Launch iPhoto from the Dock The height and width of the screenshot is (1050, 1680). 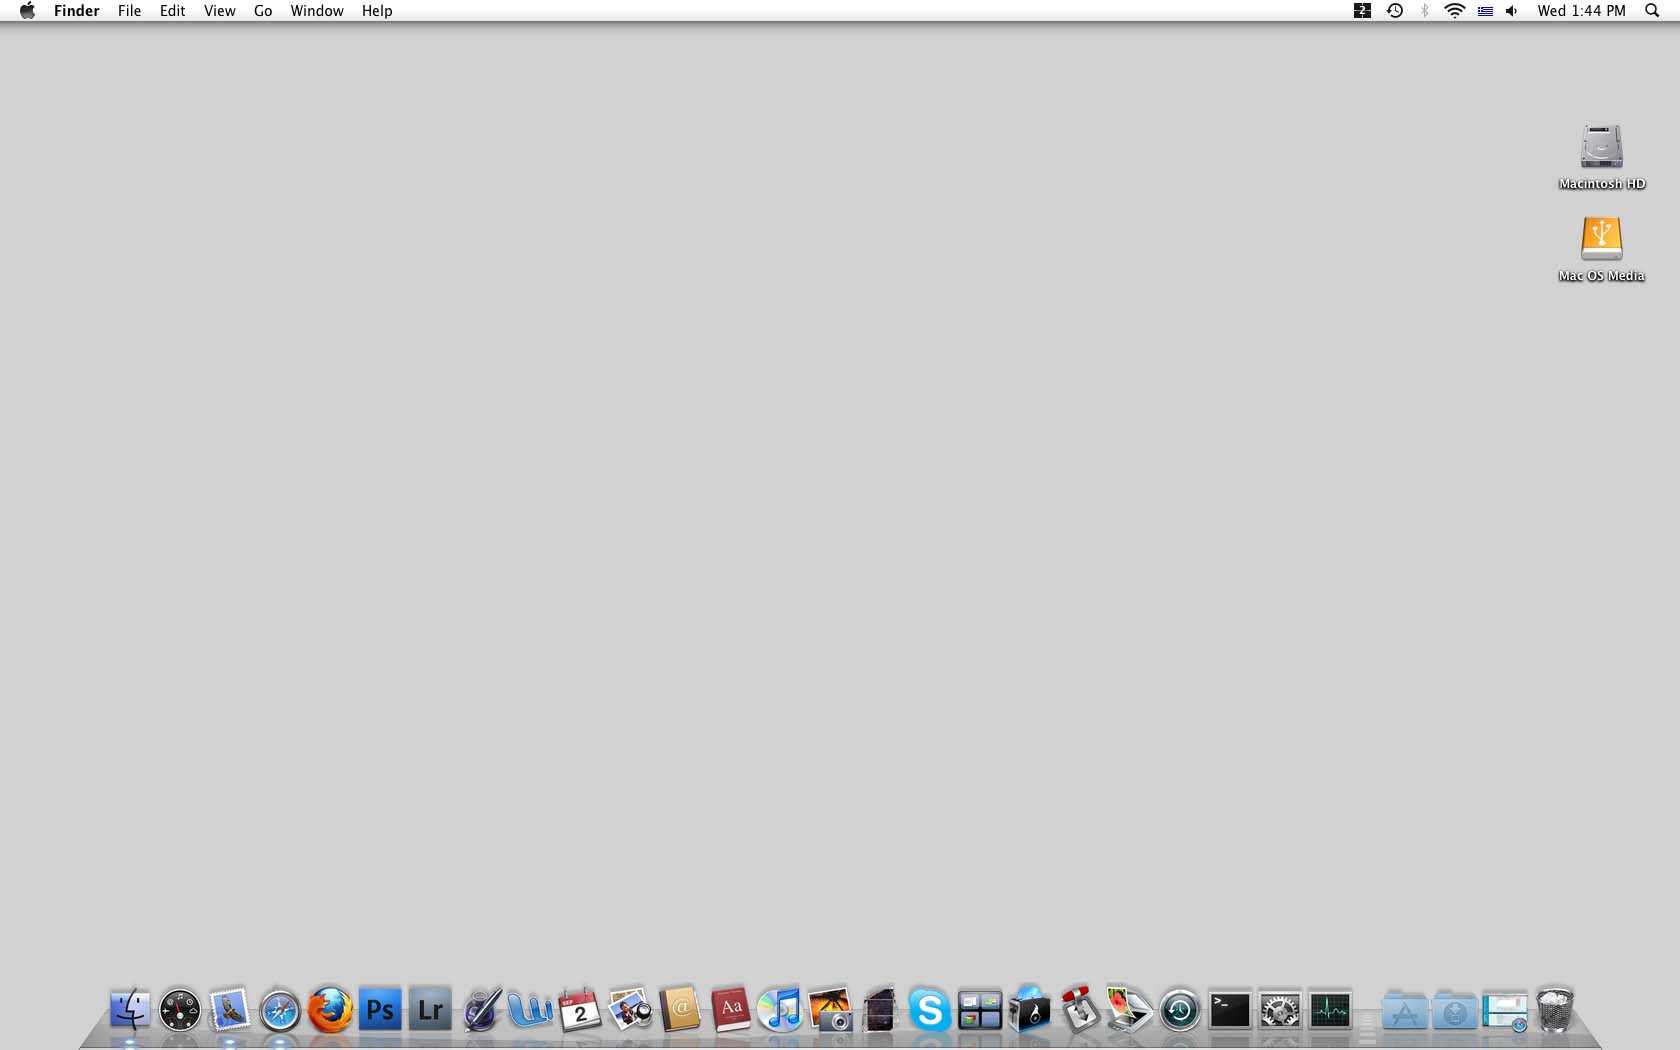click(x=630, y=1010)
